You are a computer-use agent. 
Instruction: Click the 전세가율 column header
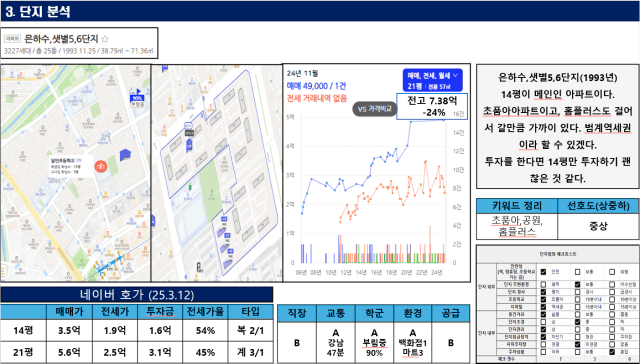point(205,312)
